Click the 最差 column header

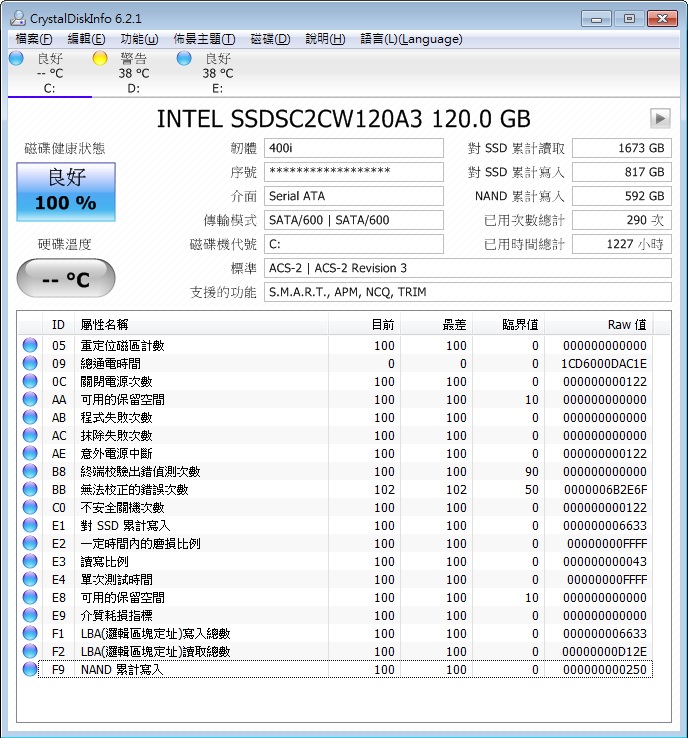[436, 324]
